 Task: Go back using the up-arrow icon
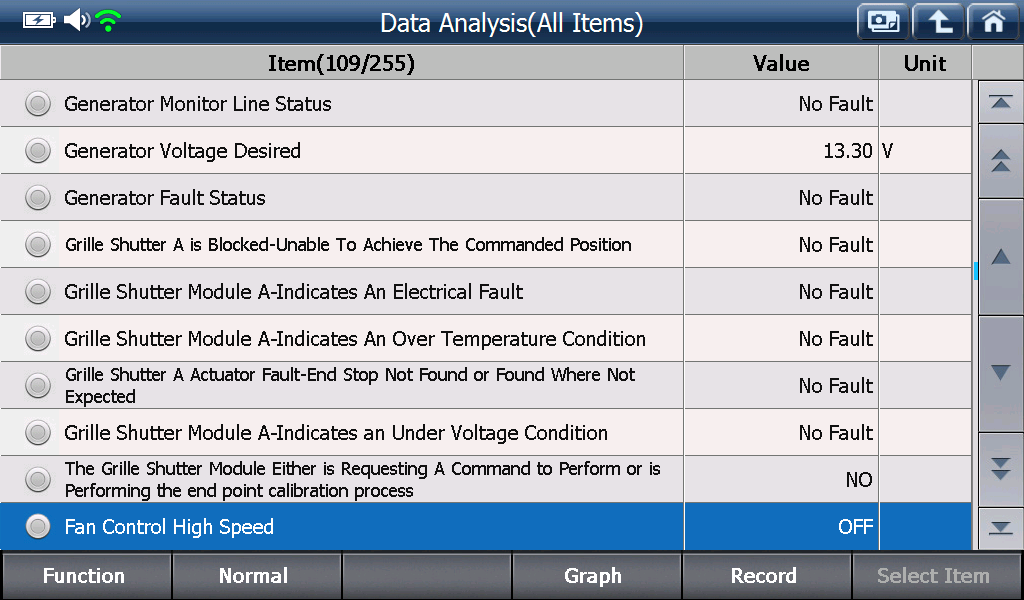coord(938,22)
